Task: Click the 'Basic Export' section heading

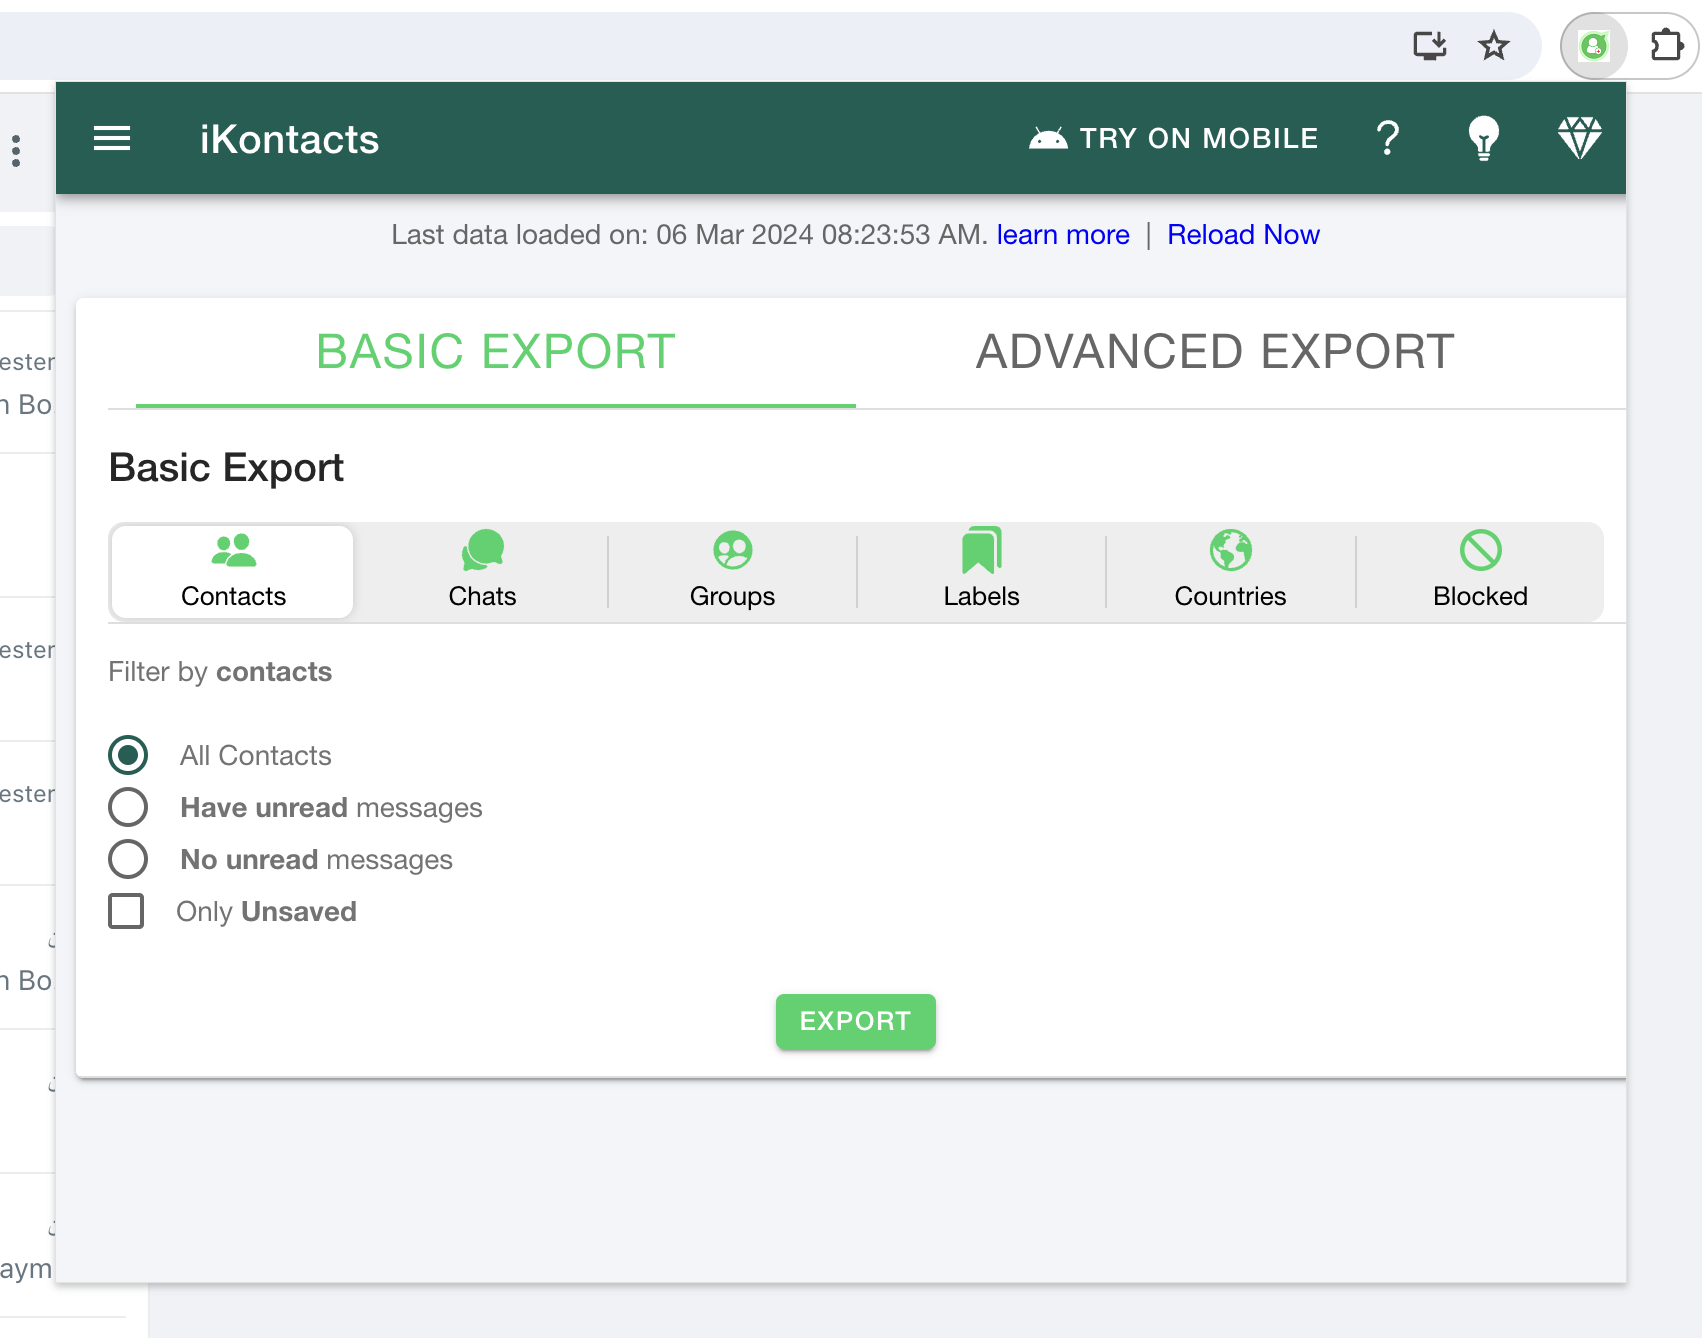Action: click(226, 468)
